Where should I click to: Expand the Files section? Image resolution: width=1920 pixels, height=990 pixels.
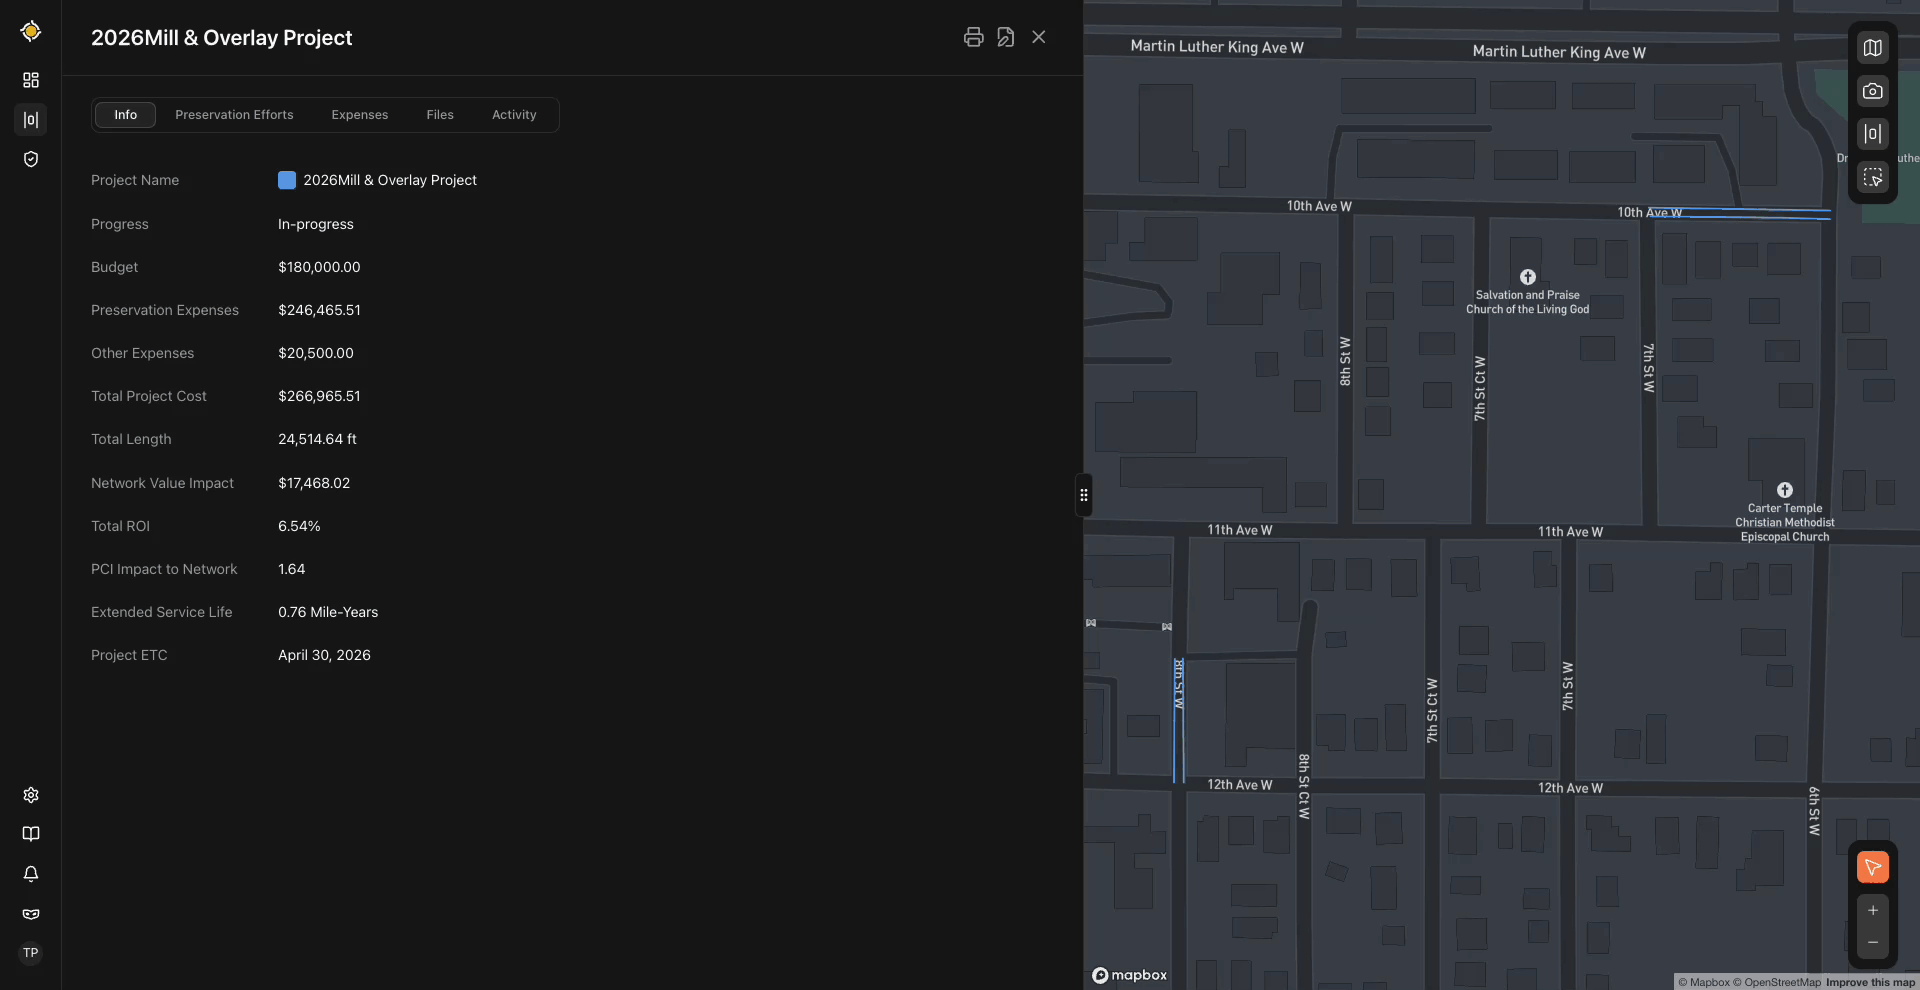(x=440, y=114)
